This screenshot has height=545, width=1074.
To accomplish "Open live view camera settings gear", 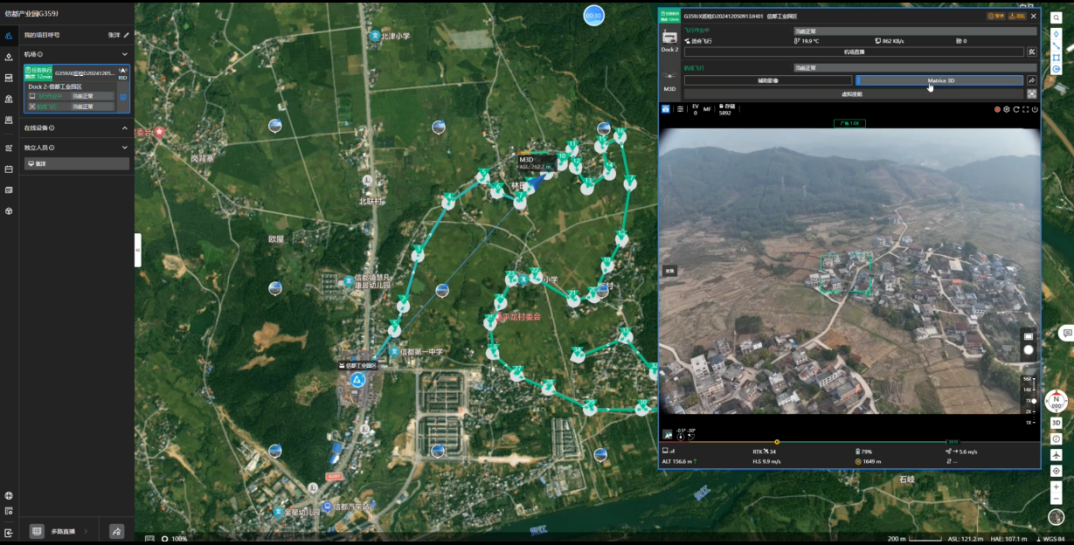I will (1006, 109).
